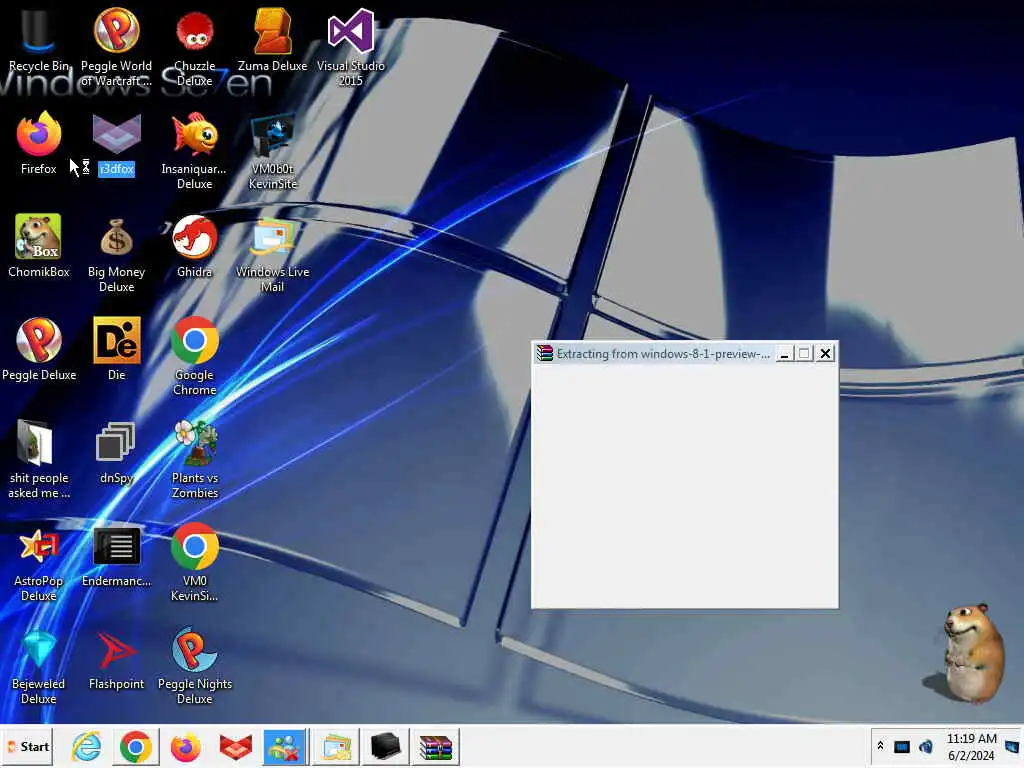
Task: Click the Start button
Action: (27, 746)
